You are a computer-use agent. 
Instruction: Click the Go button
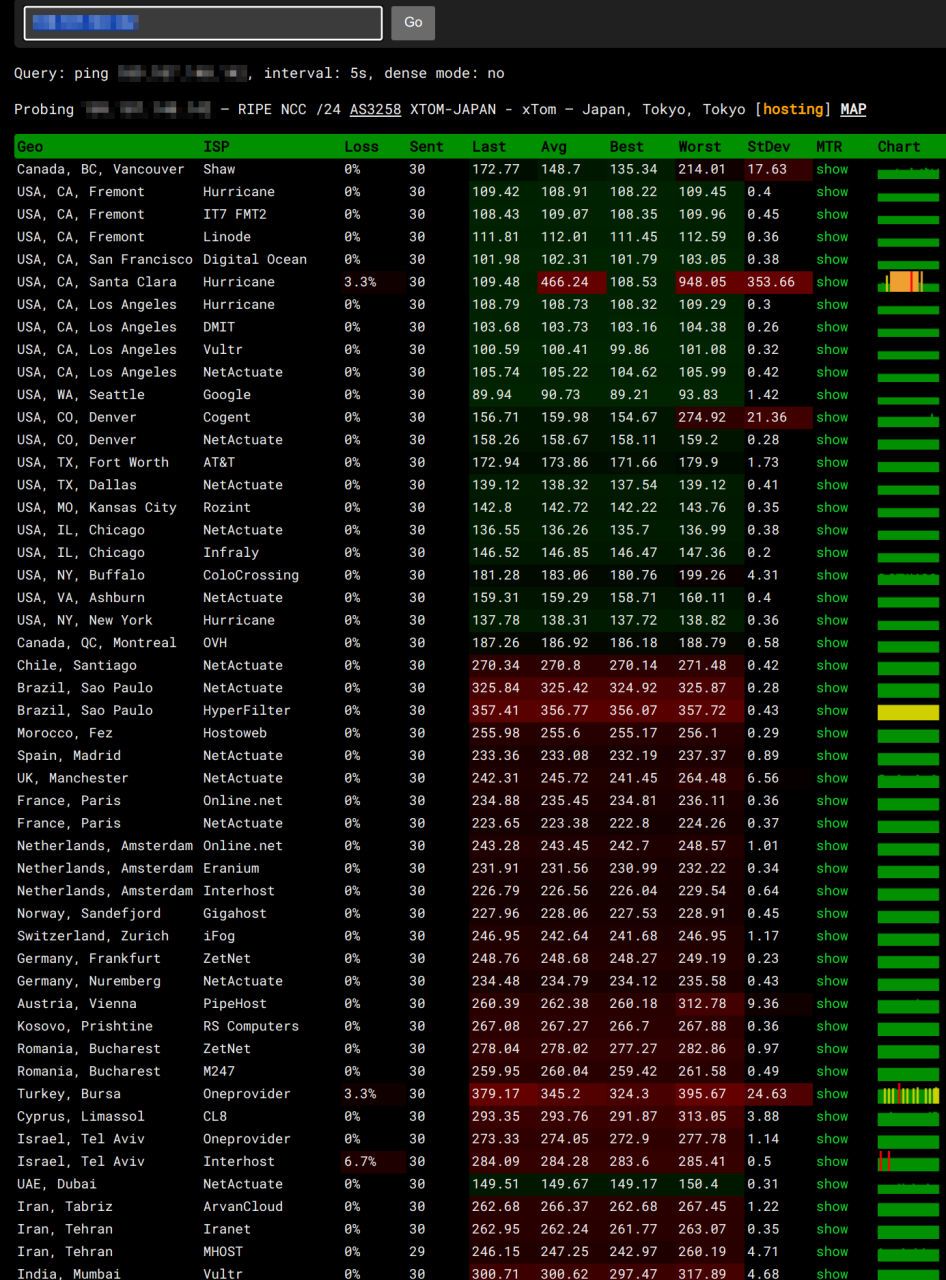pos(413,23)
